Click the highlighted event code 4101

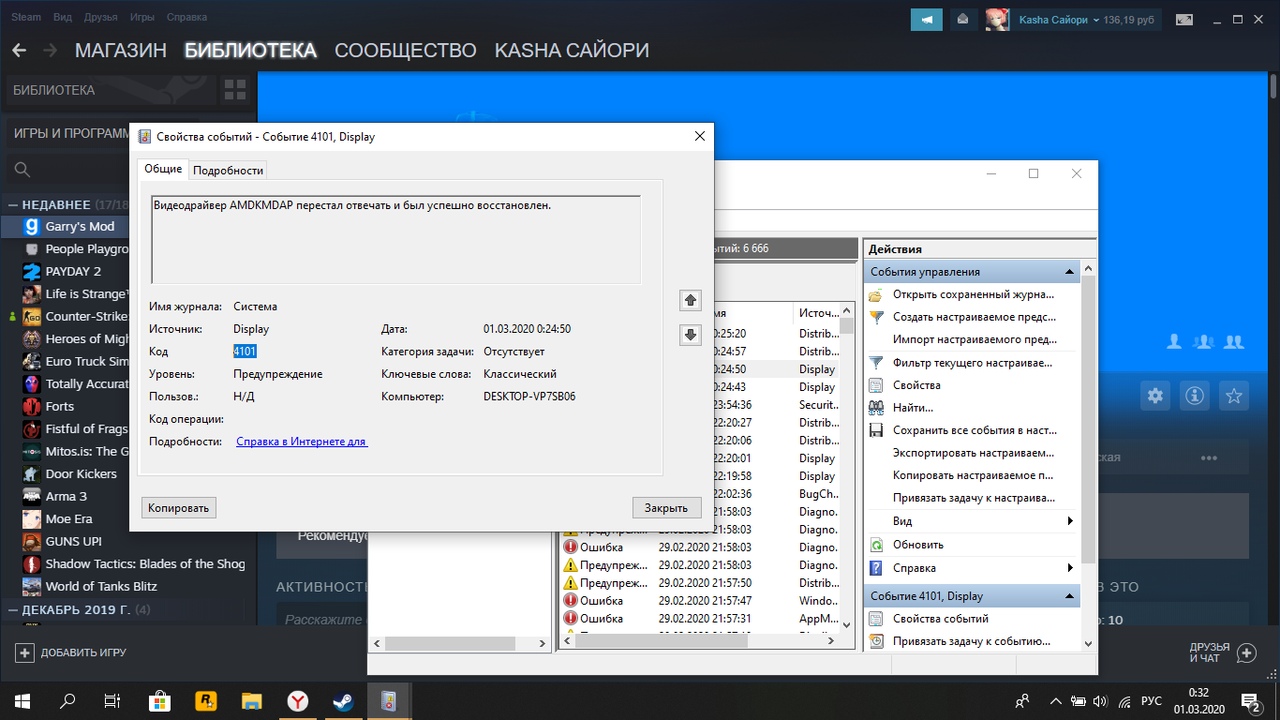click(x=245, y=351)
